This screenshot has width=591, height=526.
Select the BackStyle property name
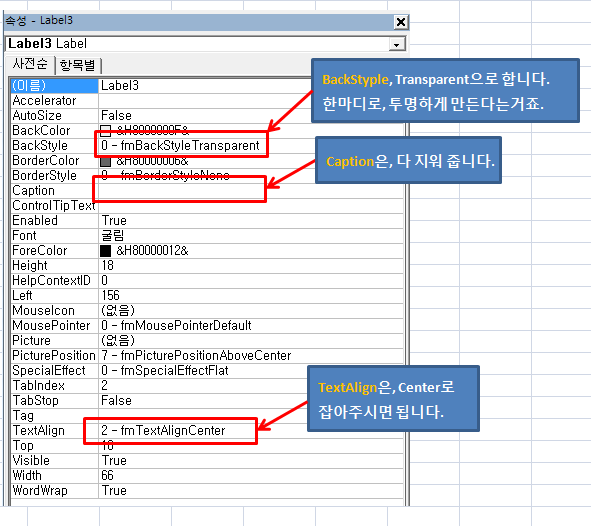tap(40, 145)
